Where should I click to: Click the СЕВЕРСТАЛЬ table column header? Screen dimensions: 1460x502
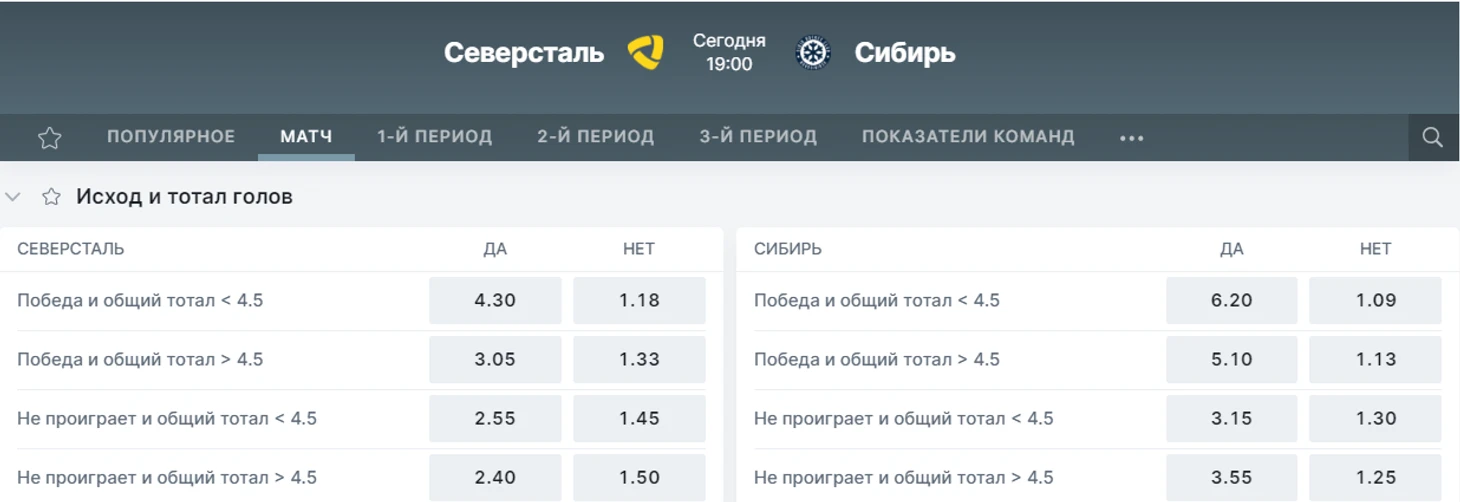[71, 249]
